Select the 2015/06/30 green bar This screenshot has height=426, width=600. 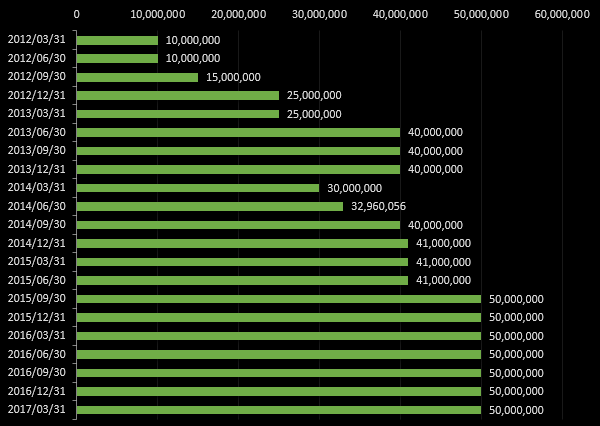(x=242, y=280)
